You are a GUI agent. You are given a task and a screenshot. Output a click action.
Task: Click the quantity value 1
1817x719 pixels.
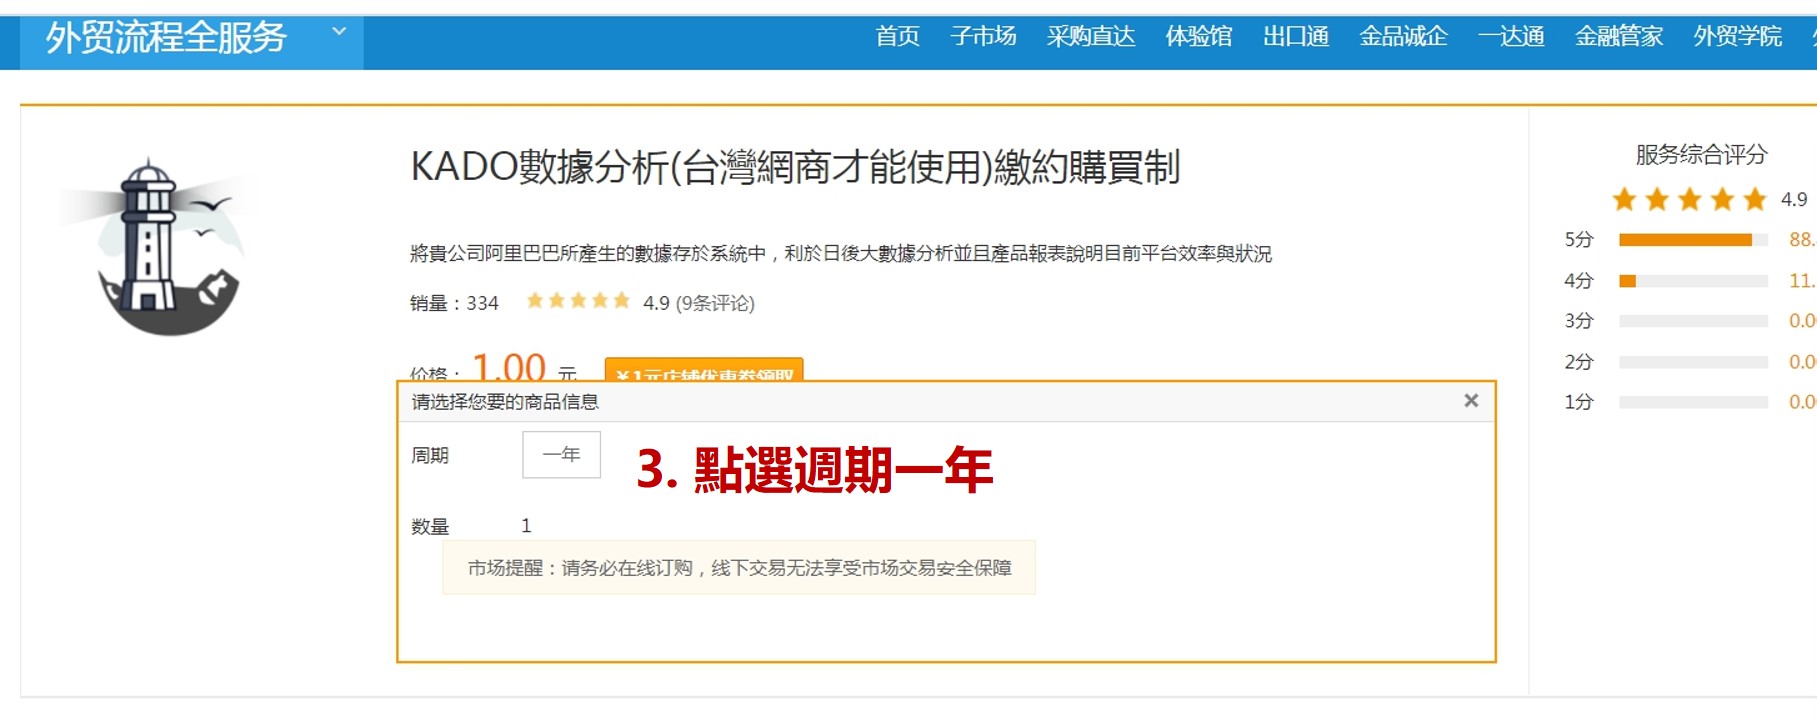[x=526, y=526]
